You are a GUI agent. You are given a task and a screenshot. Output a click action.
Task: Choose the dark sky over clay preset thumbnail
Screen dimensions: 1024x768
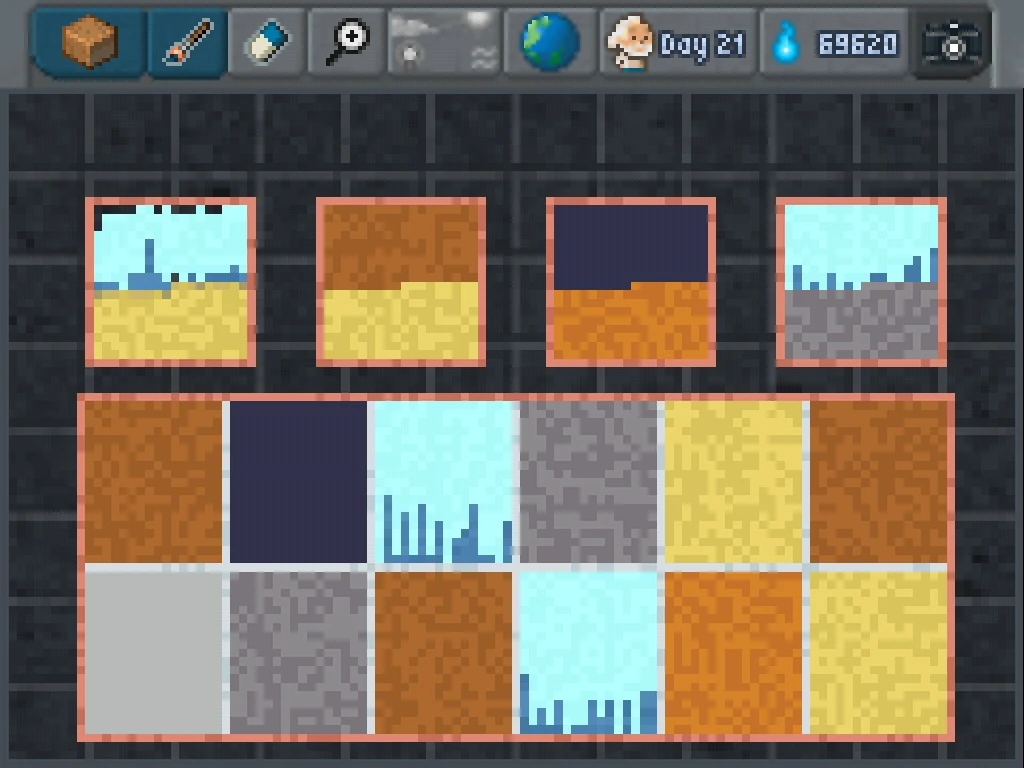(x=631, y=281)
